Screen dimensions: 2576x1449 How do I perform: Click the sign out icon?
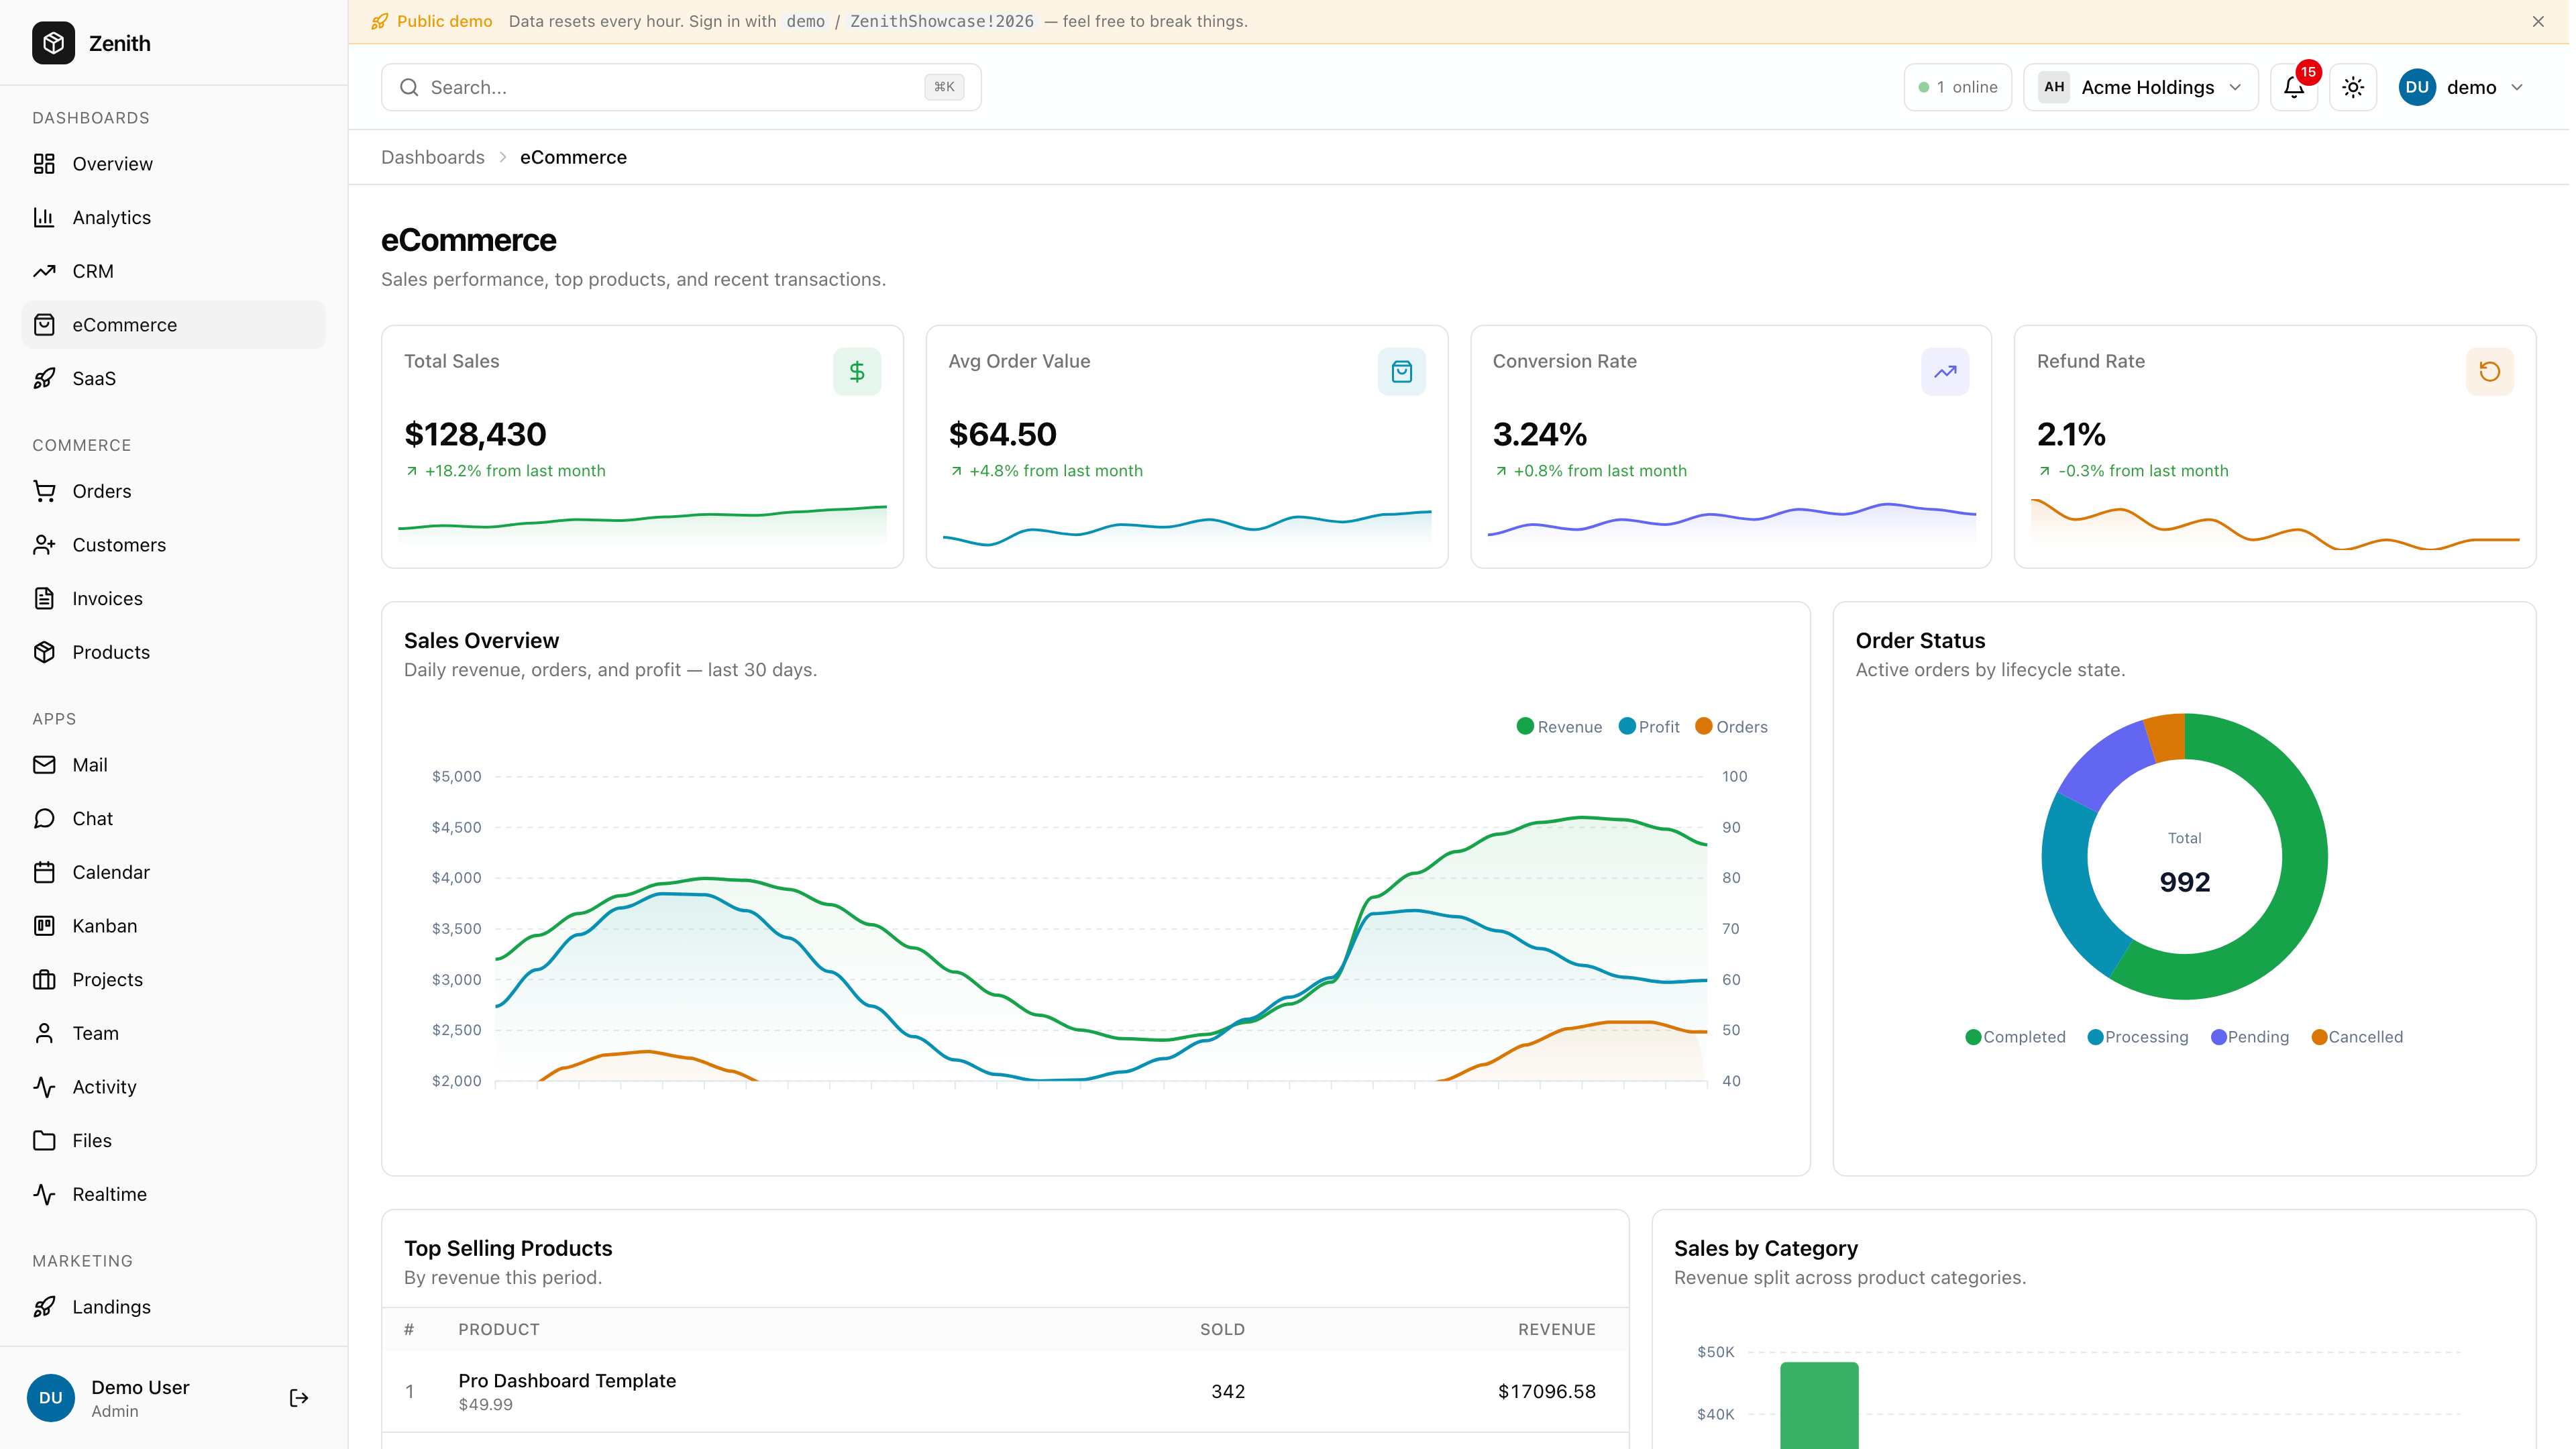coord(299,1398)
